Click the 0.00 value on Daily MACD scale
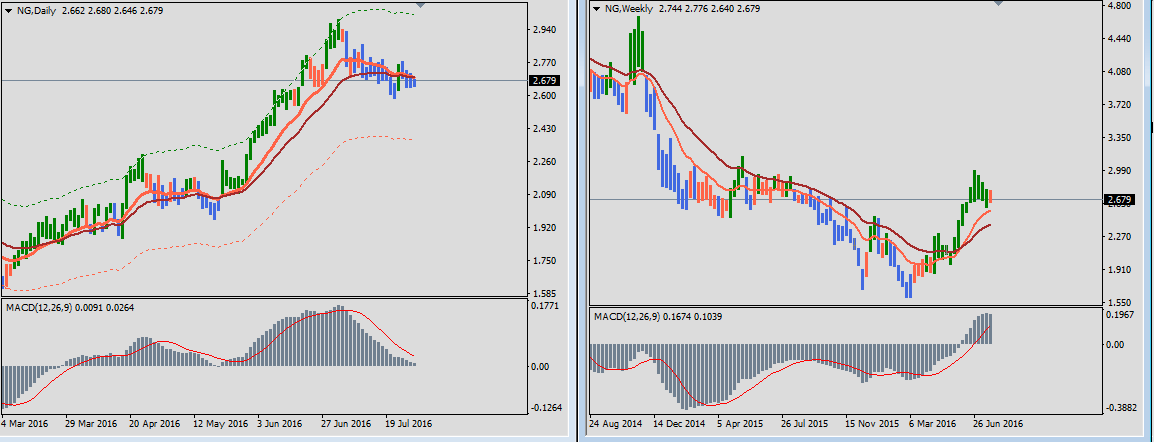1155x442 pixels. coord(541,367)
